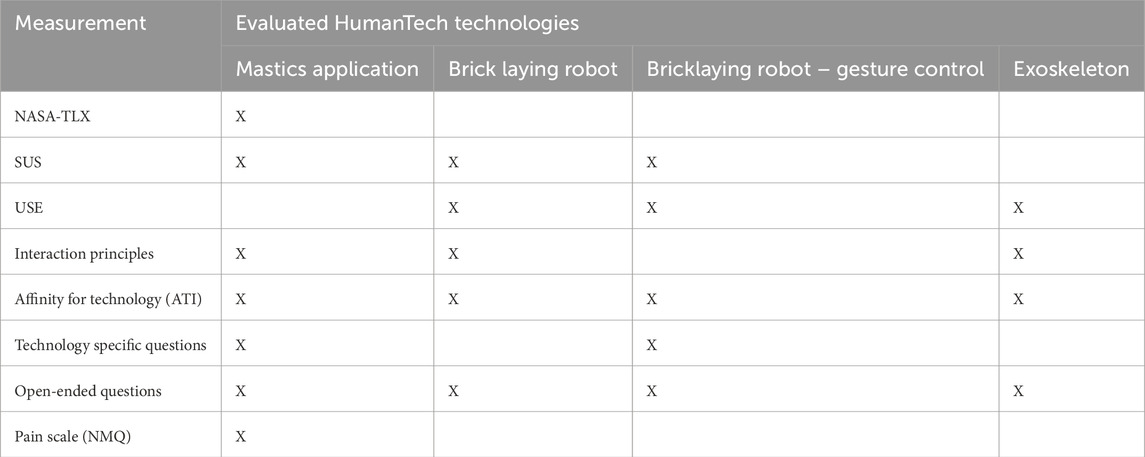Select X in Technology specific questions gesture control cell
Image resolution: width=1145 pixels, height=457 pixels.
(x=652, y=345)
